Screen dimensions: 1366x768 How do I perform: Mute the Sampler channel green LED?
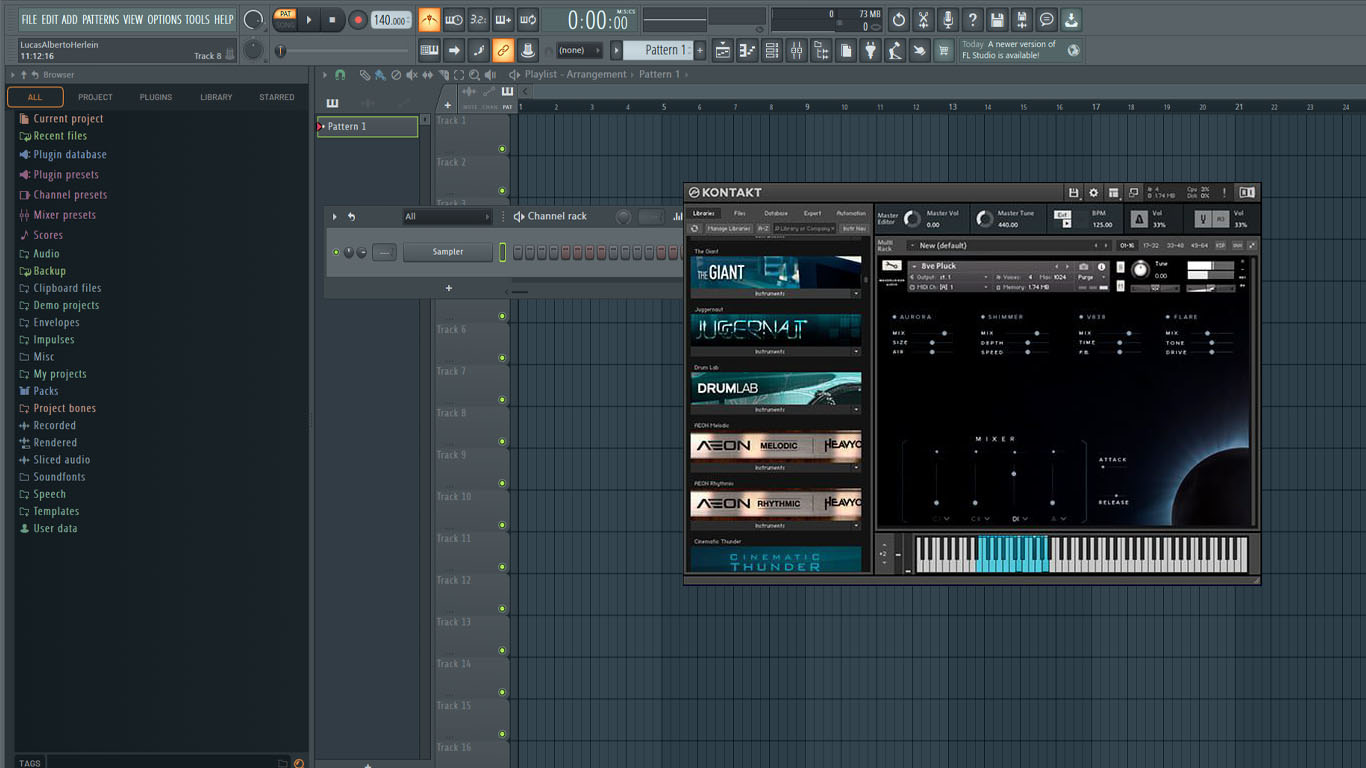336,252
